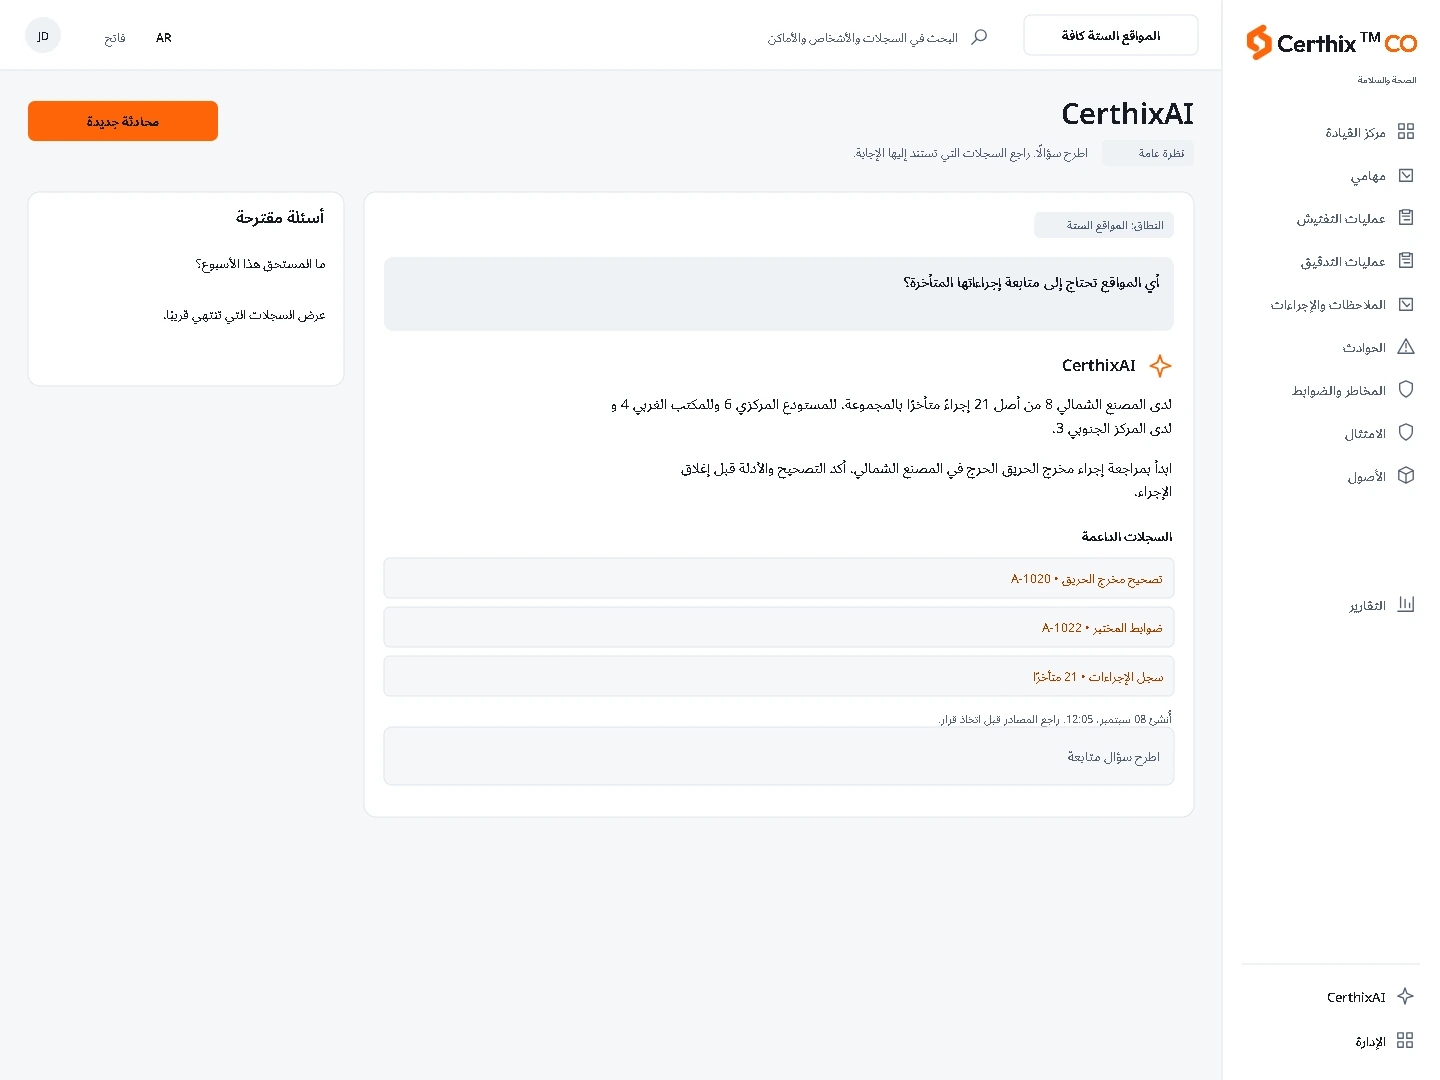Open المخاطر والضوابط shield icon
The height and width of the screenshot is (1080, 1440).
pos(1405,390)
